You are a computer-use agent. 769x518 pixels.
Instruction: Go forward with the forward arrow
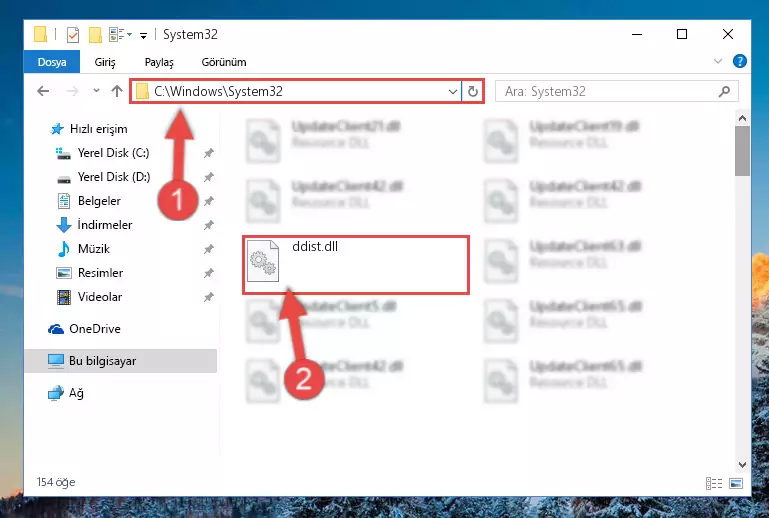tap(72, 91)
